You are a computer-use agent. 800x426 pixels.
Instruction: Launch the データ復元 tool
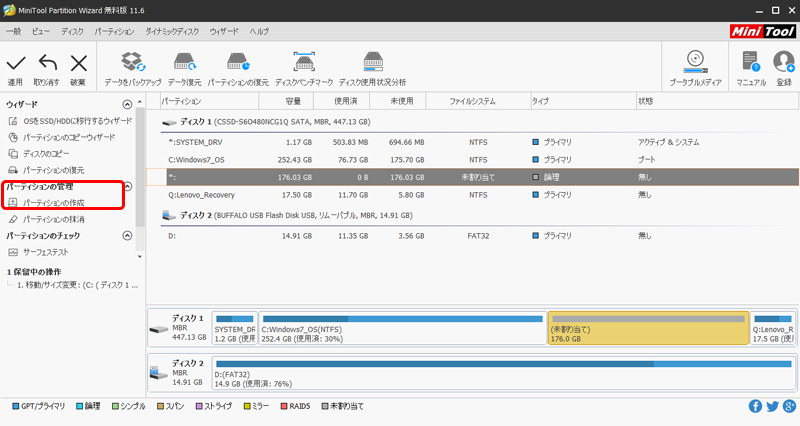coord(184,68)
